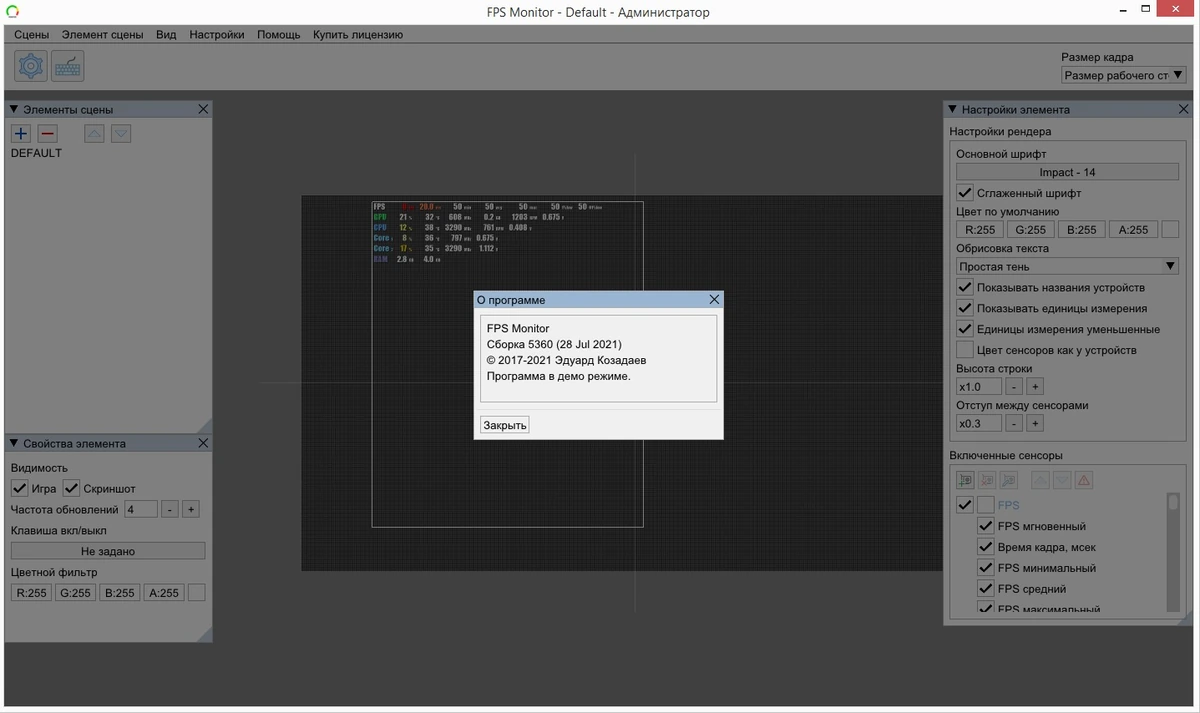Click the Закрыть button in About dialog
The height and width of the screenshot is (713, 1200).
(x=505, y=425)
